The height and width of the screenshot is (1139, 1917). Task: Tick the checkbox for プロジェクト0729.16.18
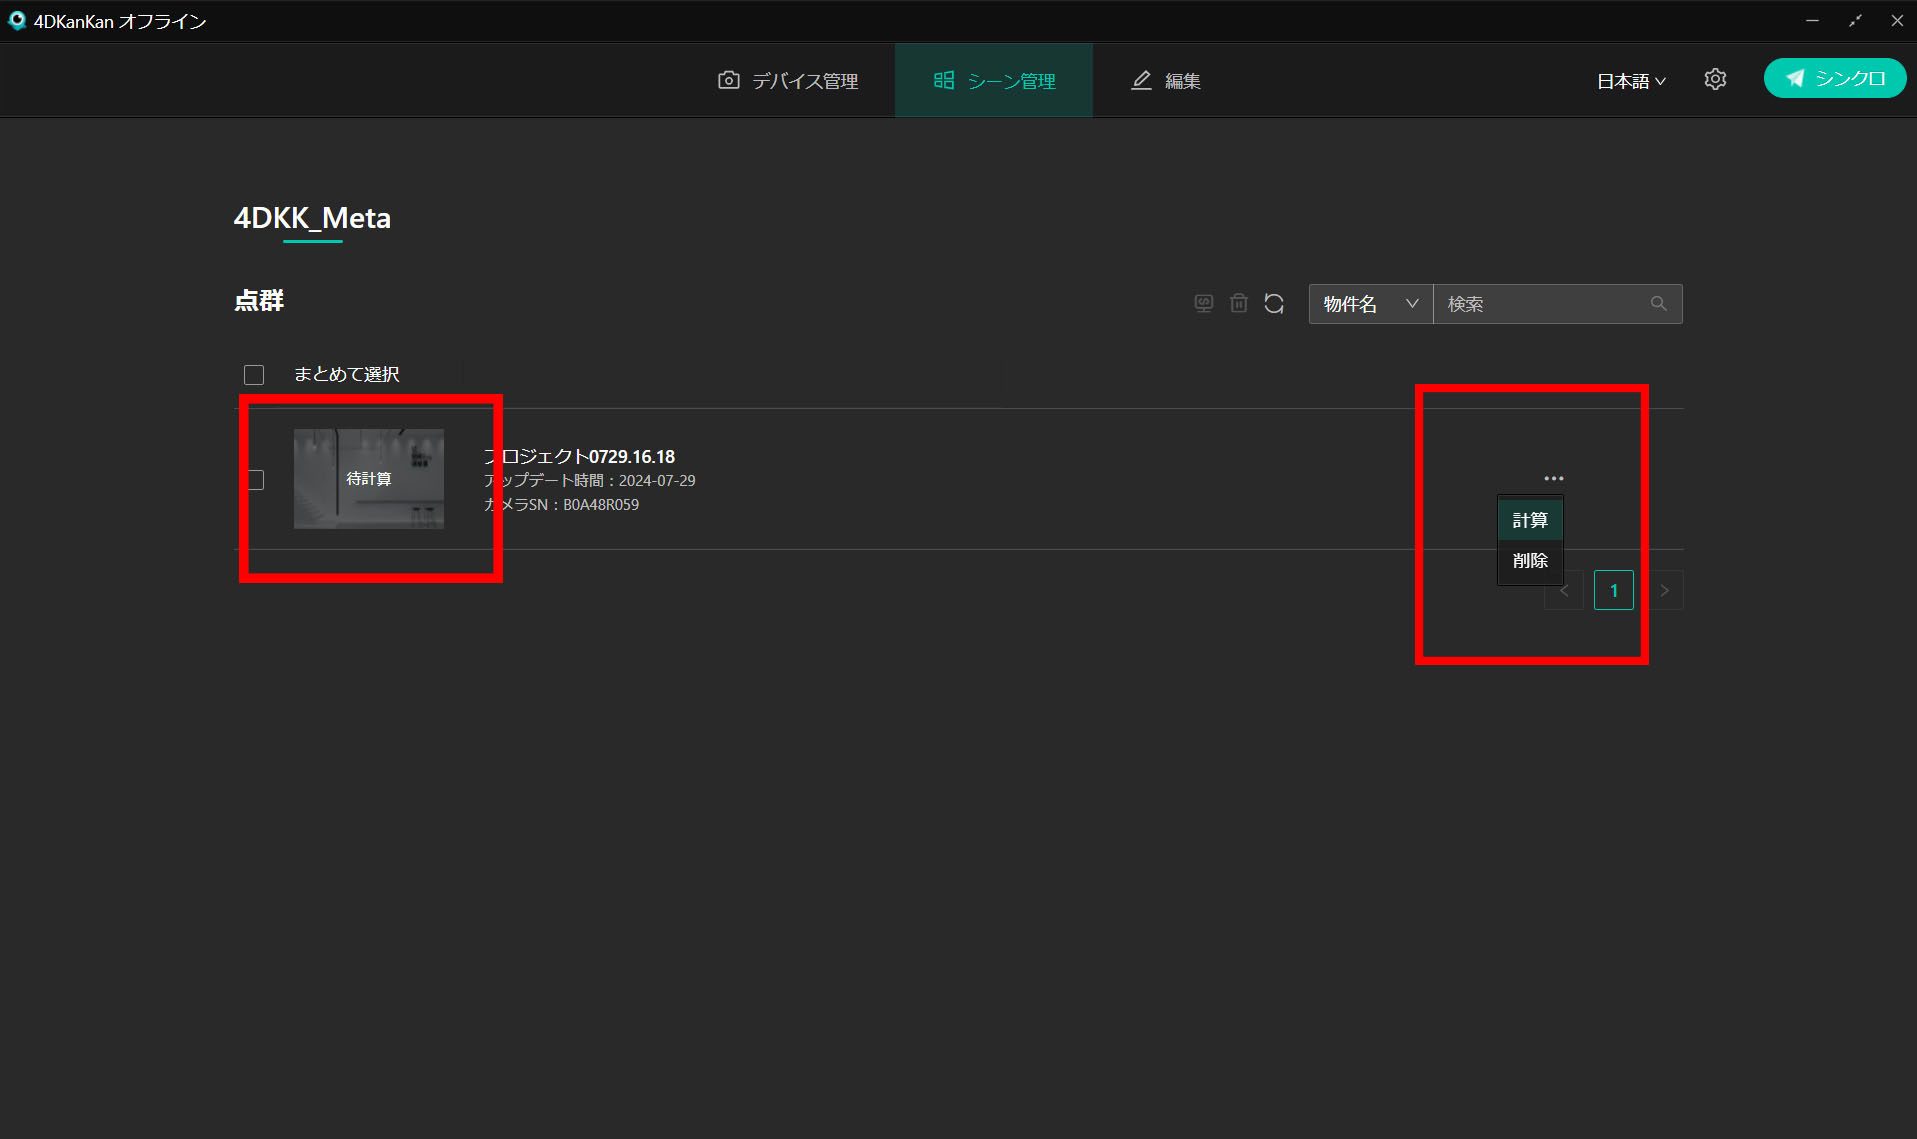pos(256,480)
